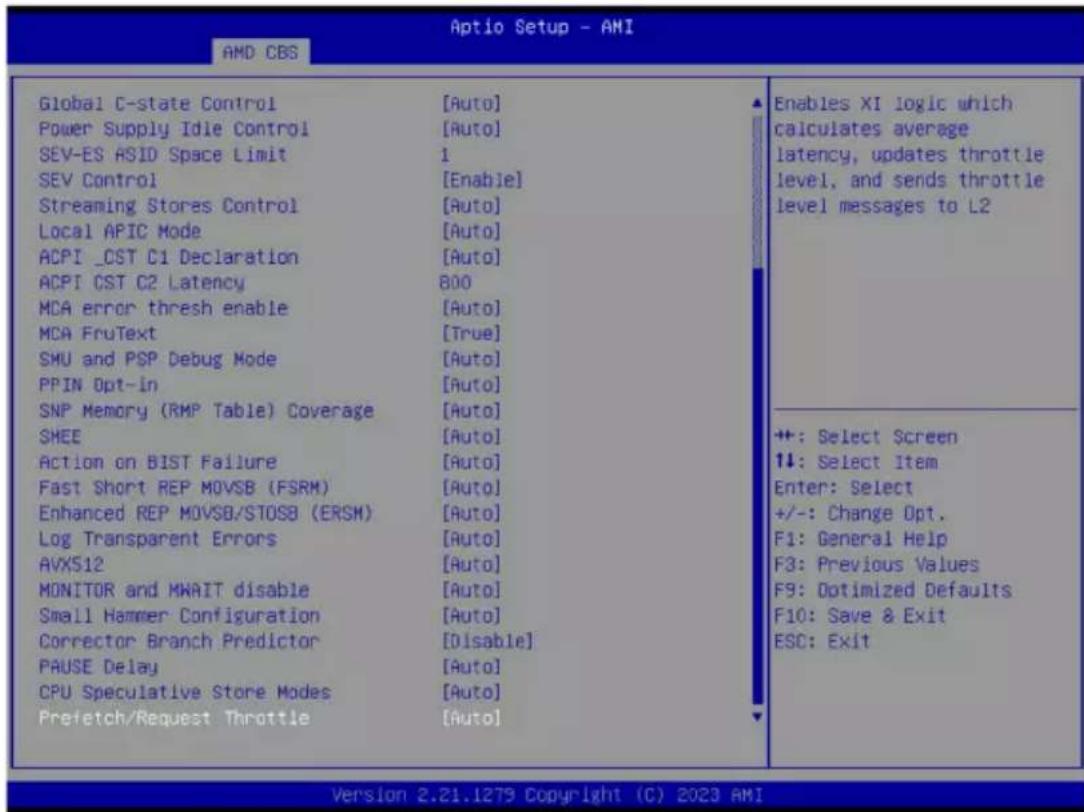Screen dimensions: 1084x812
Task: Open Fast Short REP MOVSB (FSRM) value
Action: pyautogui.click(x=471, y=488)
